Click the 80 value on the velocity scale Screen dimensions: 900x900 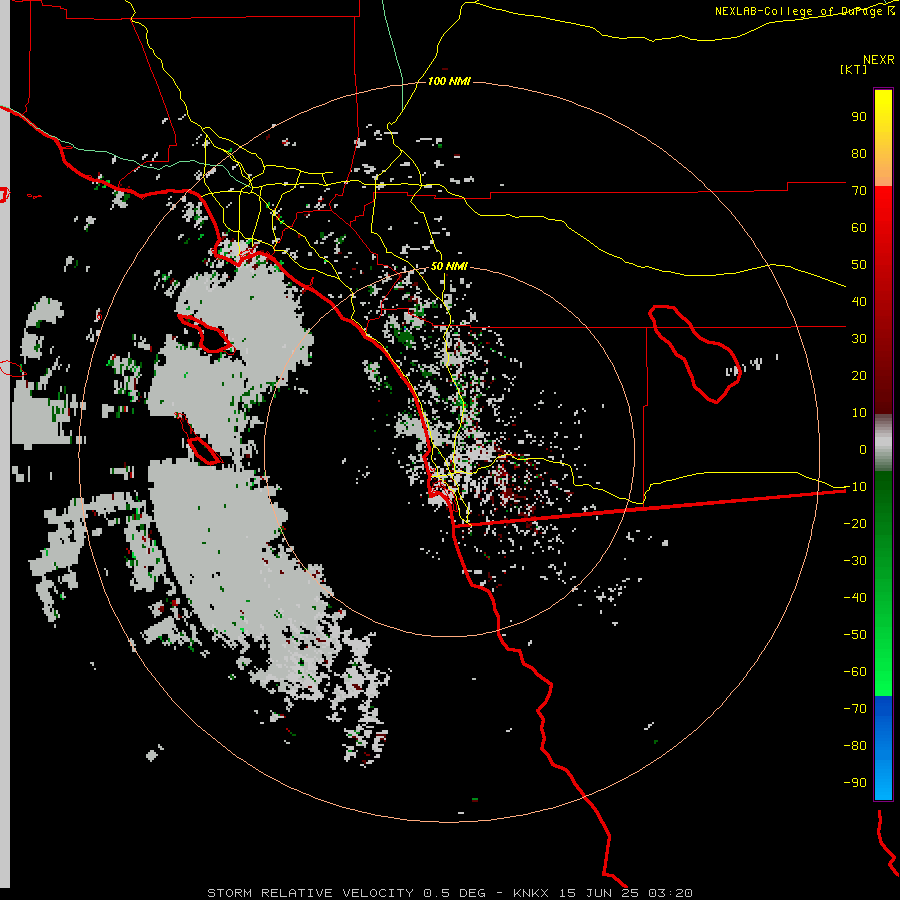pyautogui.click(x=859, y=154)
